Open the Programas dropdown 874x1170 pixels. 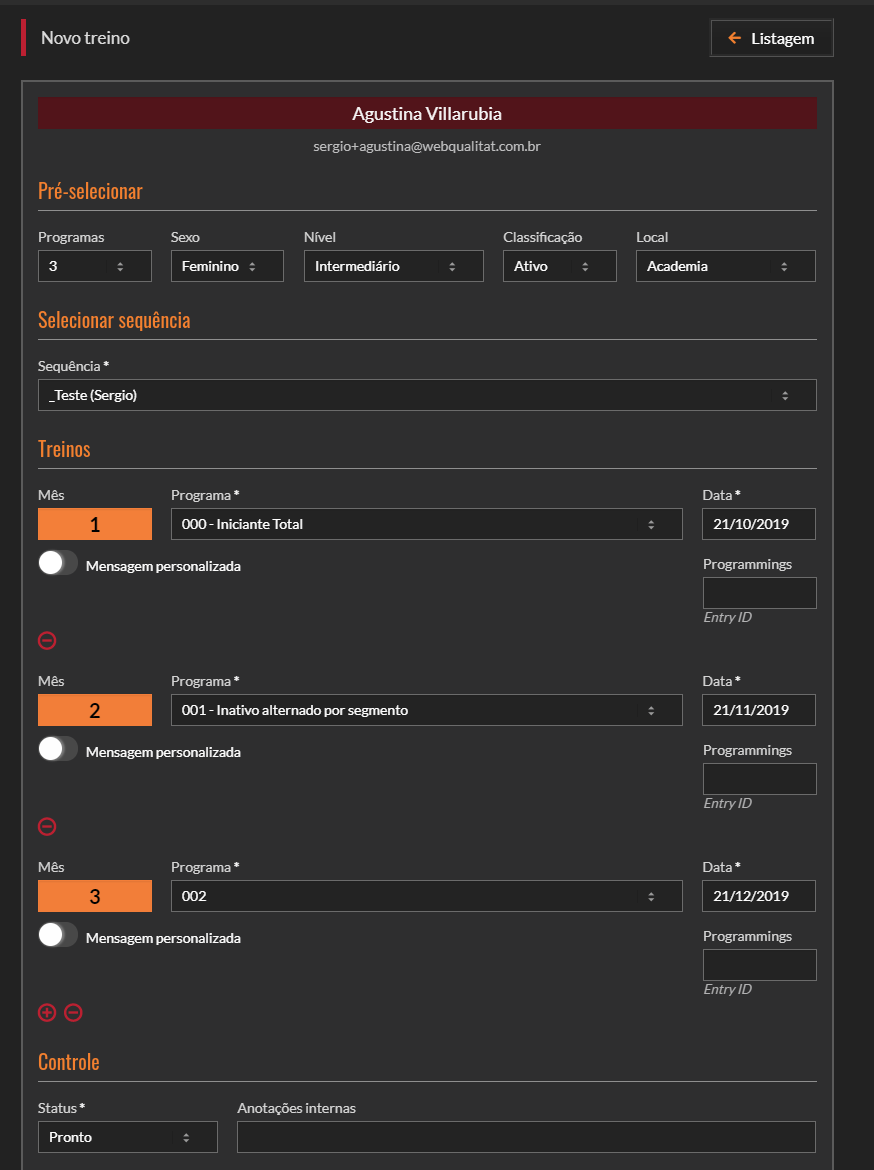coord(94,266)
